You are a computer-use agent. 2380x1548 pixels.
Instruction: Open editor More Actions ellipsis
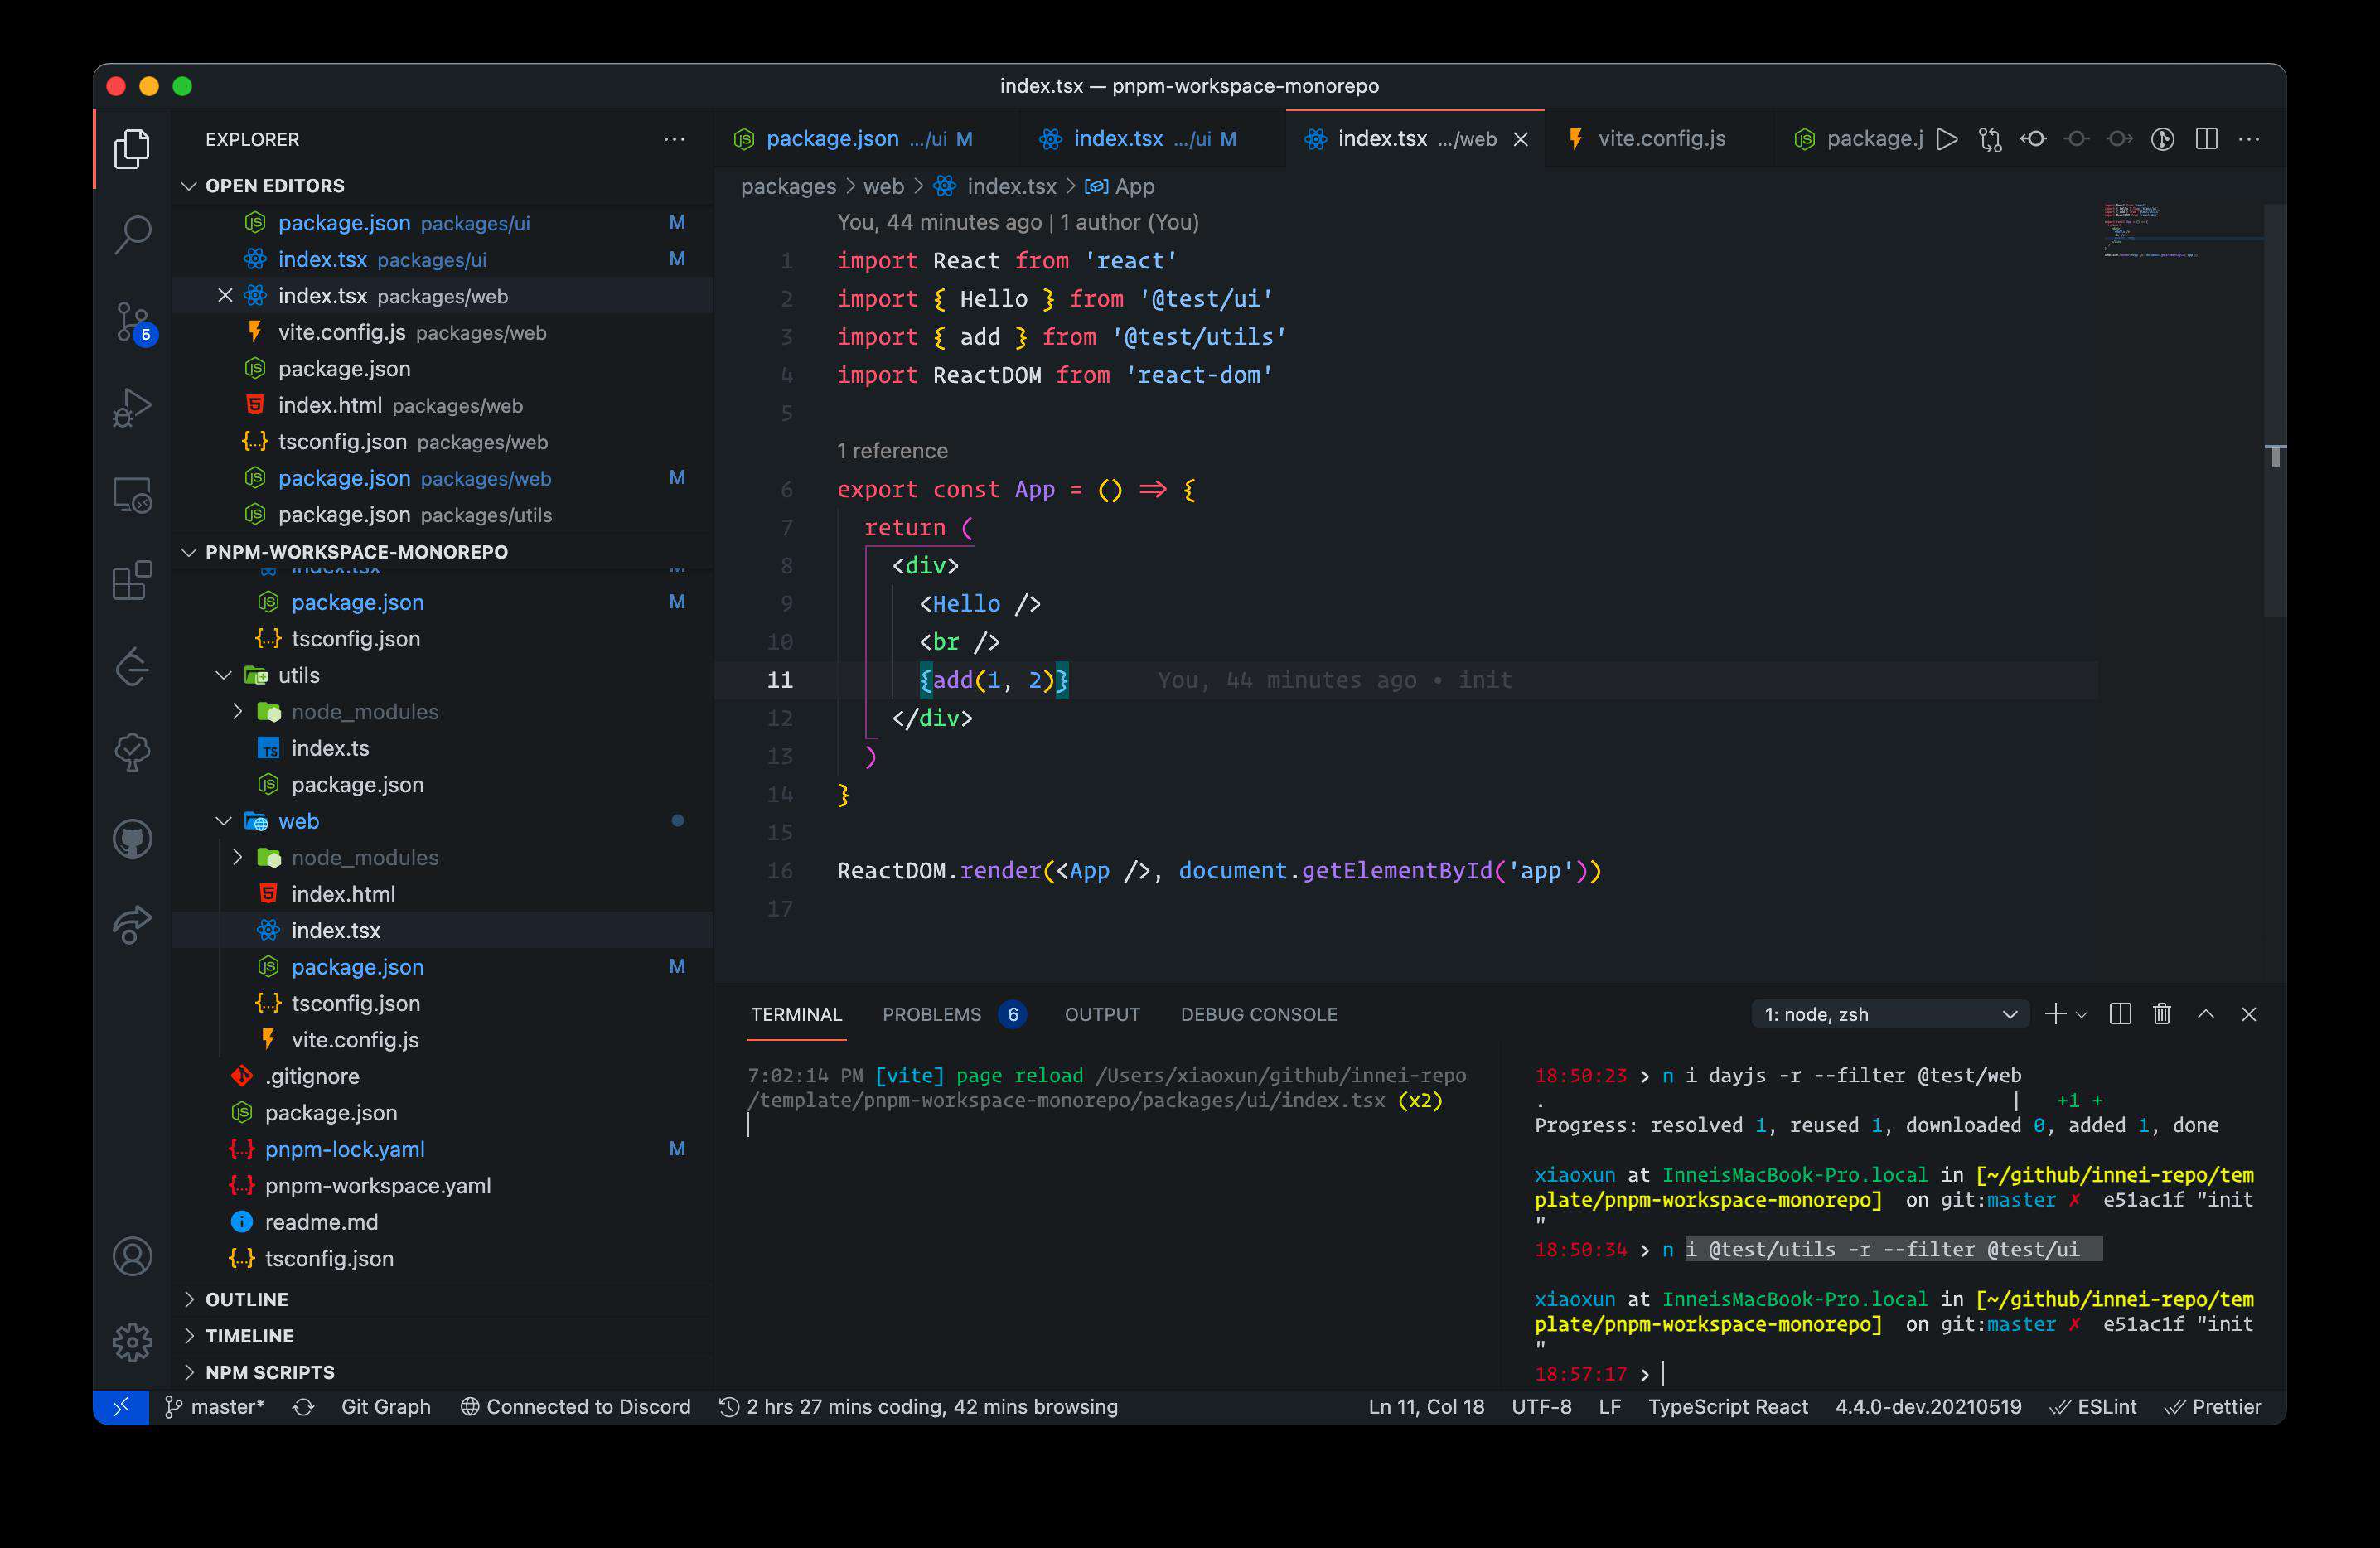tap(2249, 139)
